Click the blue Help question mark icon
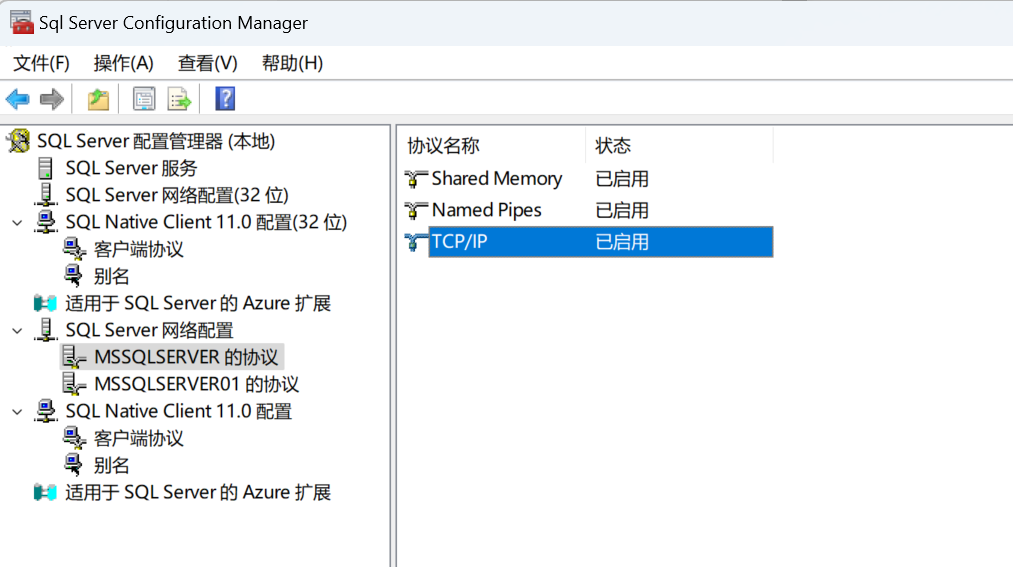 [x=225, y=99]
